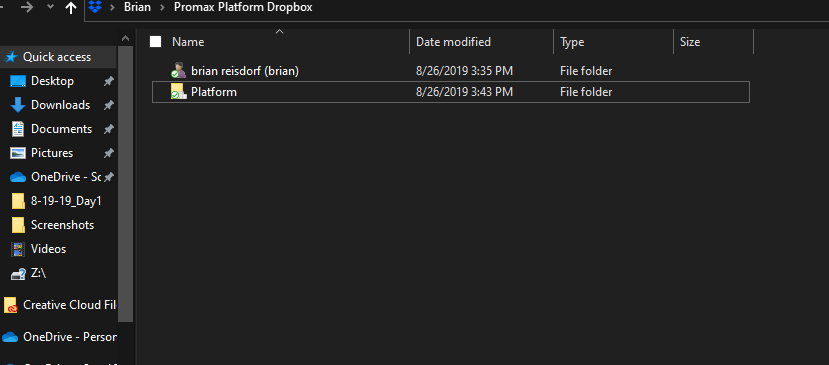Open Downloads in Quick access
Image resolution: width=829 pixels, height=365 pixels.
click(x=59, y=105)
